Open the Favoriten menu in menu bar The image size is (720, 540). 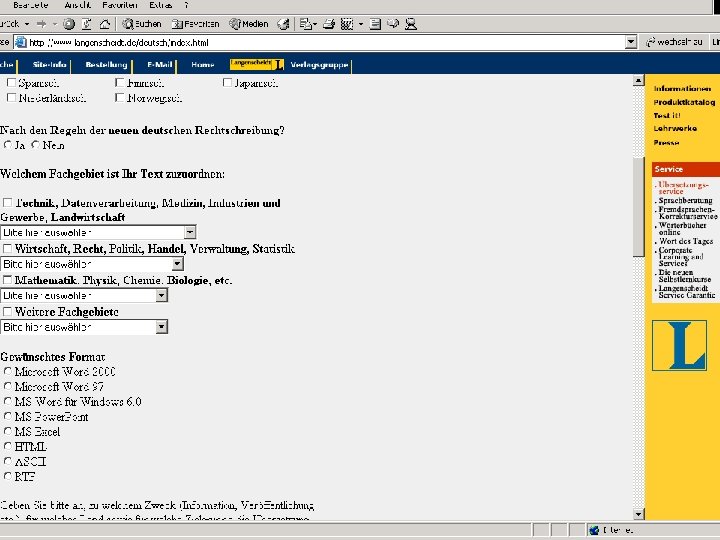(120, 5)
